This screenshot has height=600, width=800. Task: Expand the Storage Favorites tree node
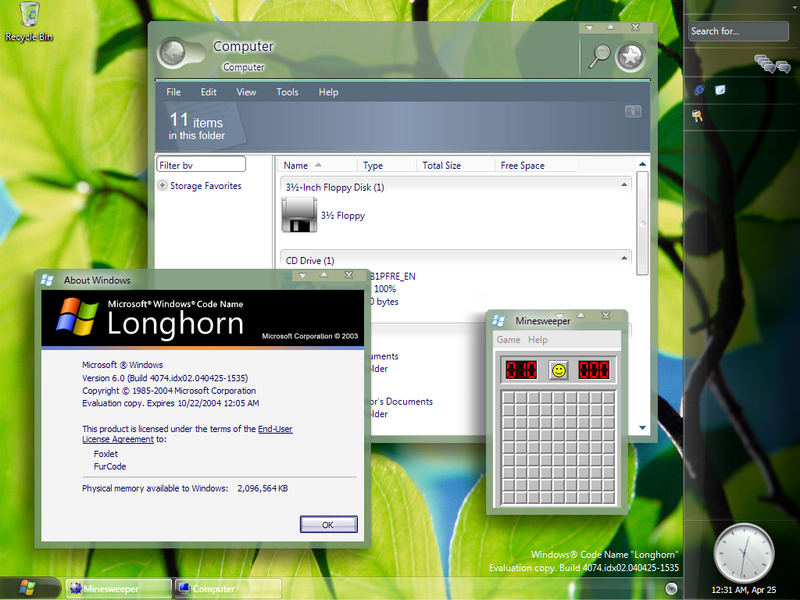point(162,185)
